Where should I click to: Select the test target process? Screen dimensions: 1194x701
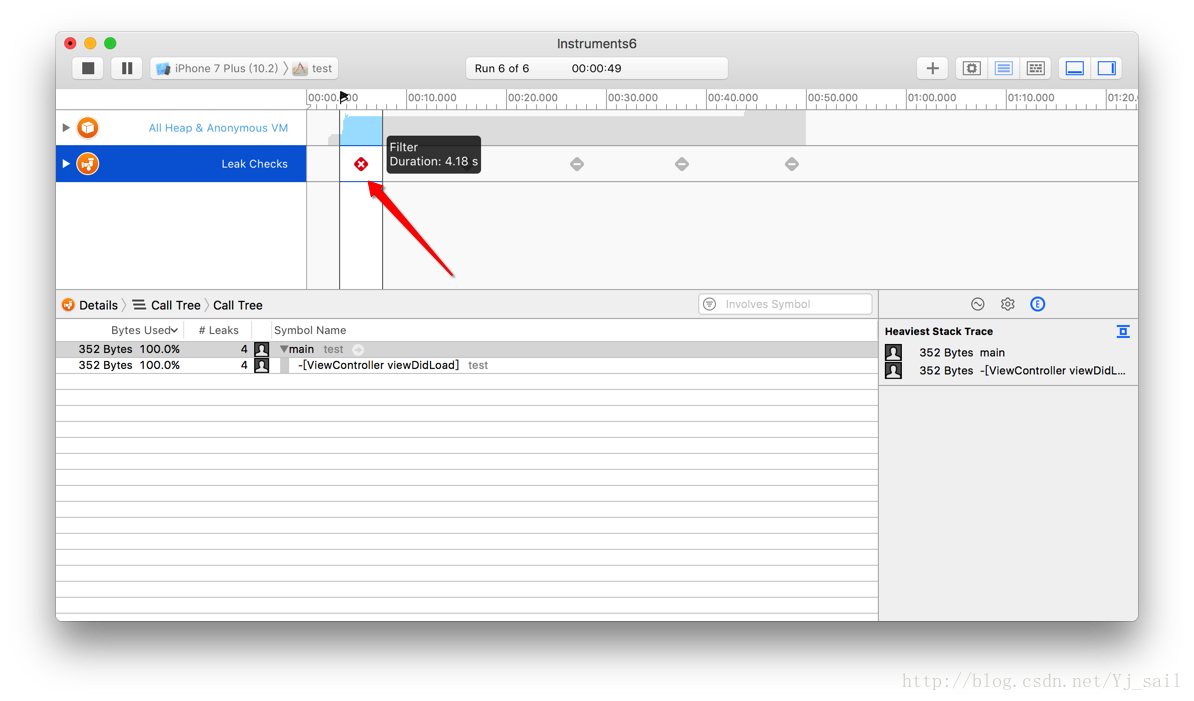point(313,69)
